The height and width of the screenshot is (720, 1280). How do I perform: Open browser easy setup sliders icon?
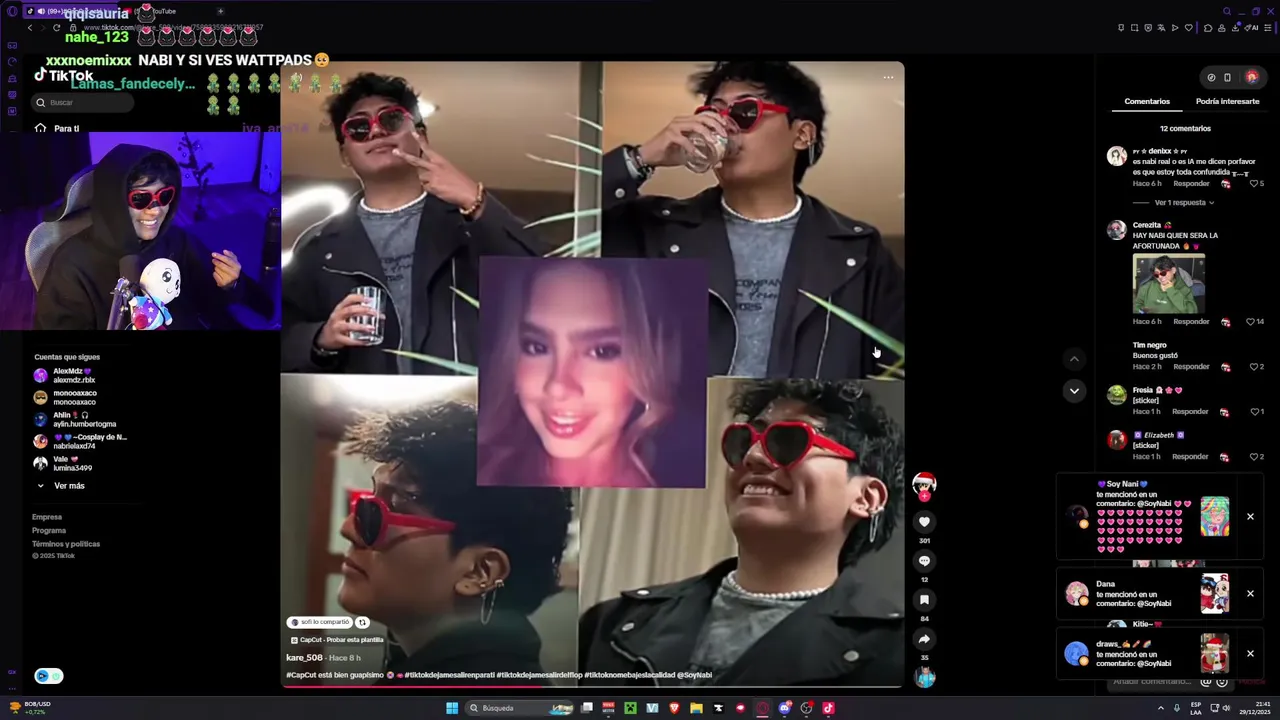point(1269,28)
